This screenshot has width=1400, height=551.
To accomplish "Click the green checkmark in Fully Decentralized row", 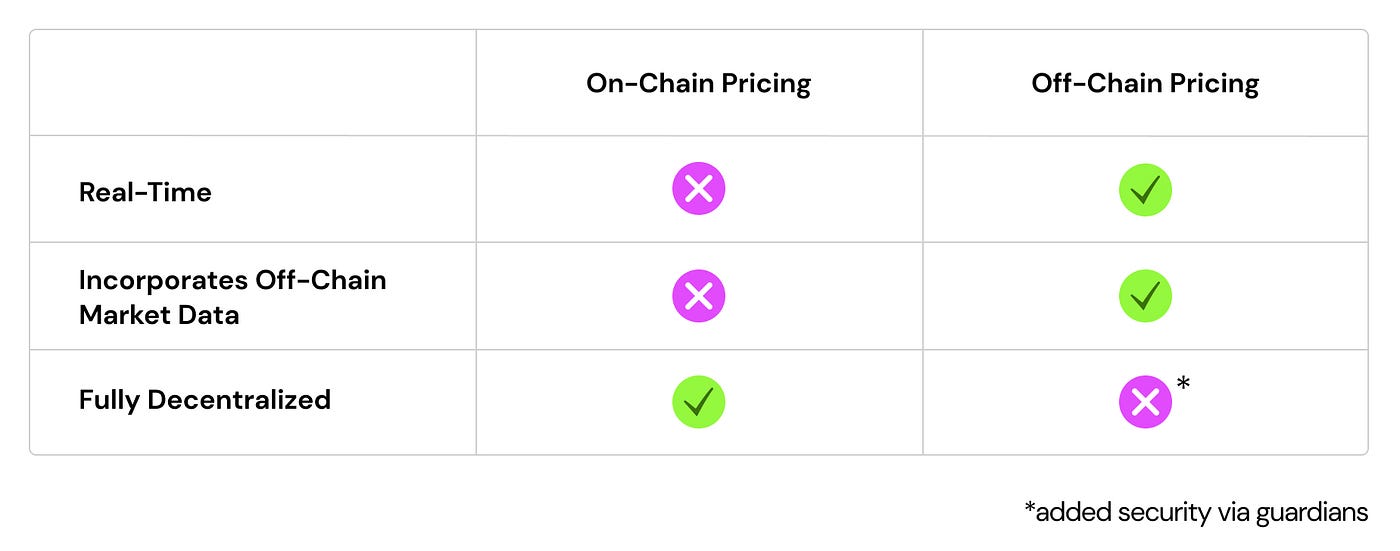I will (698, 402).
